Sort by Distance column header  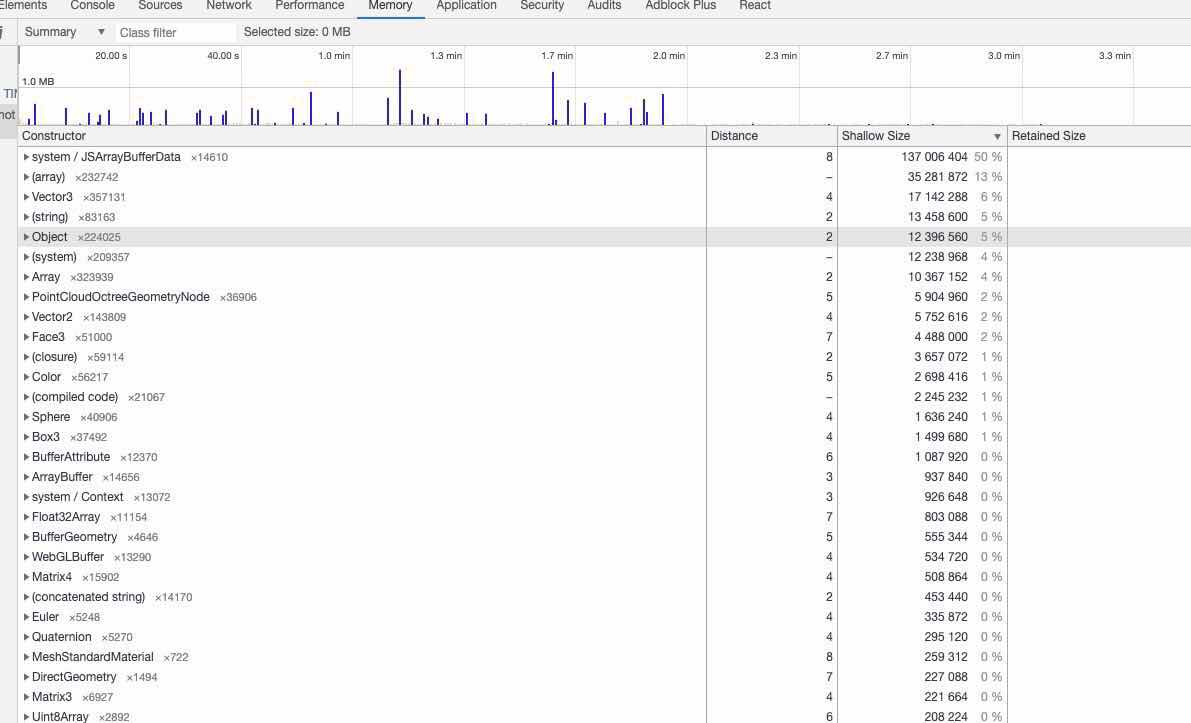click(x=771, y=136)
